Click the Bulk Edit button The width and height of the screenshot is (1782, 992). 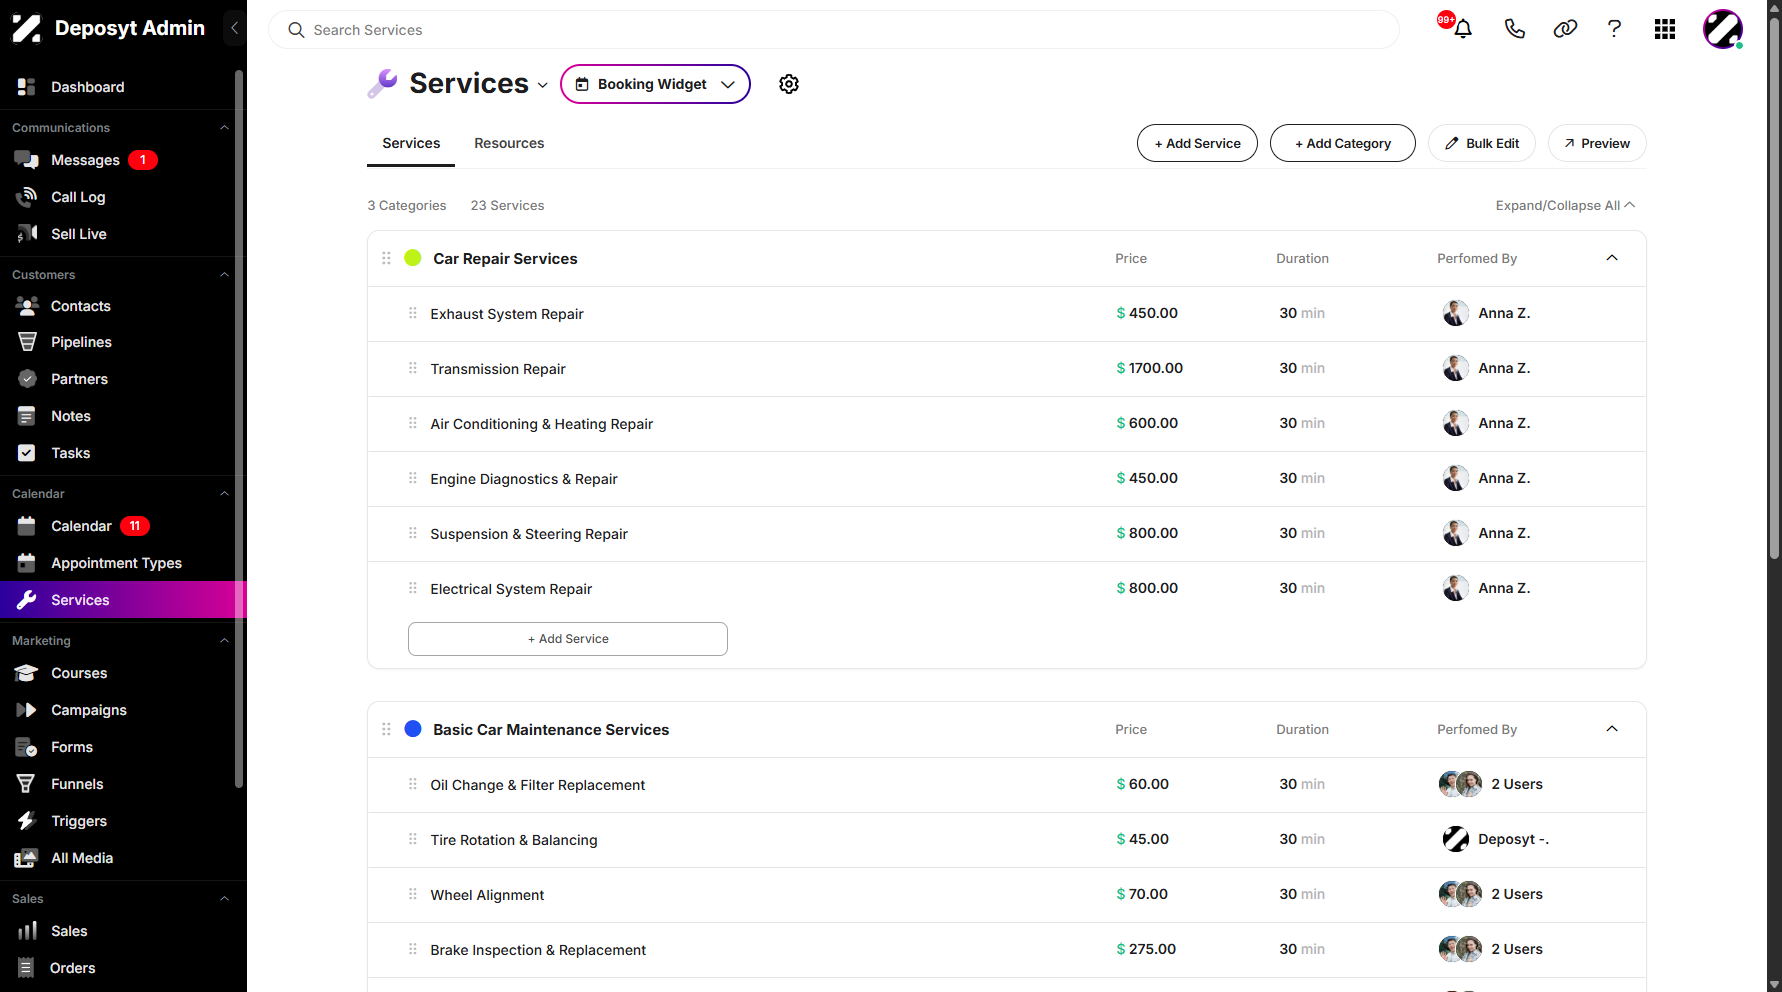tap(1482, 143)
